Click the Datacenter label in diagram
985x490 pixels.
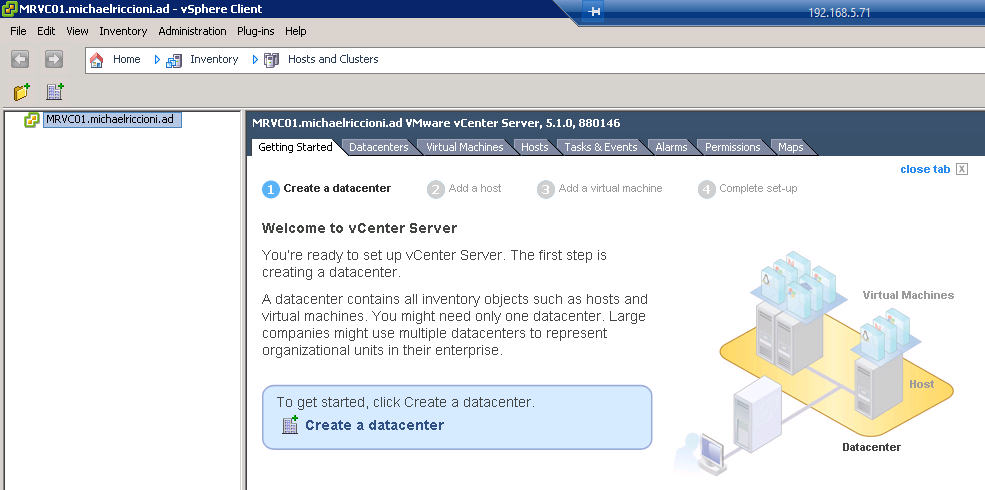click(871, 447)
